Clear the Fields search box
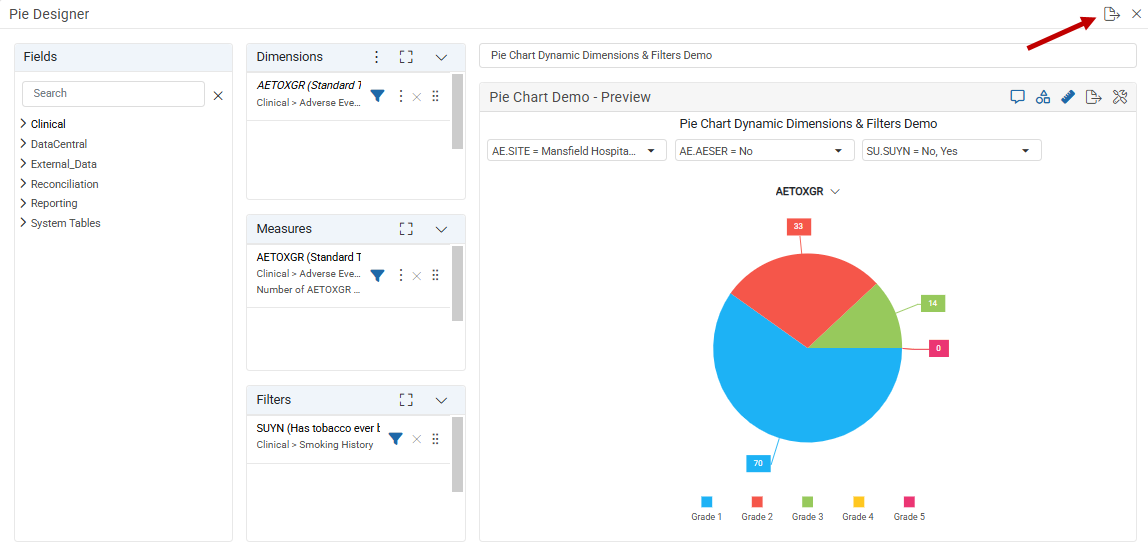The image size is (1148, 546). (218, 96)
